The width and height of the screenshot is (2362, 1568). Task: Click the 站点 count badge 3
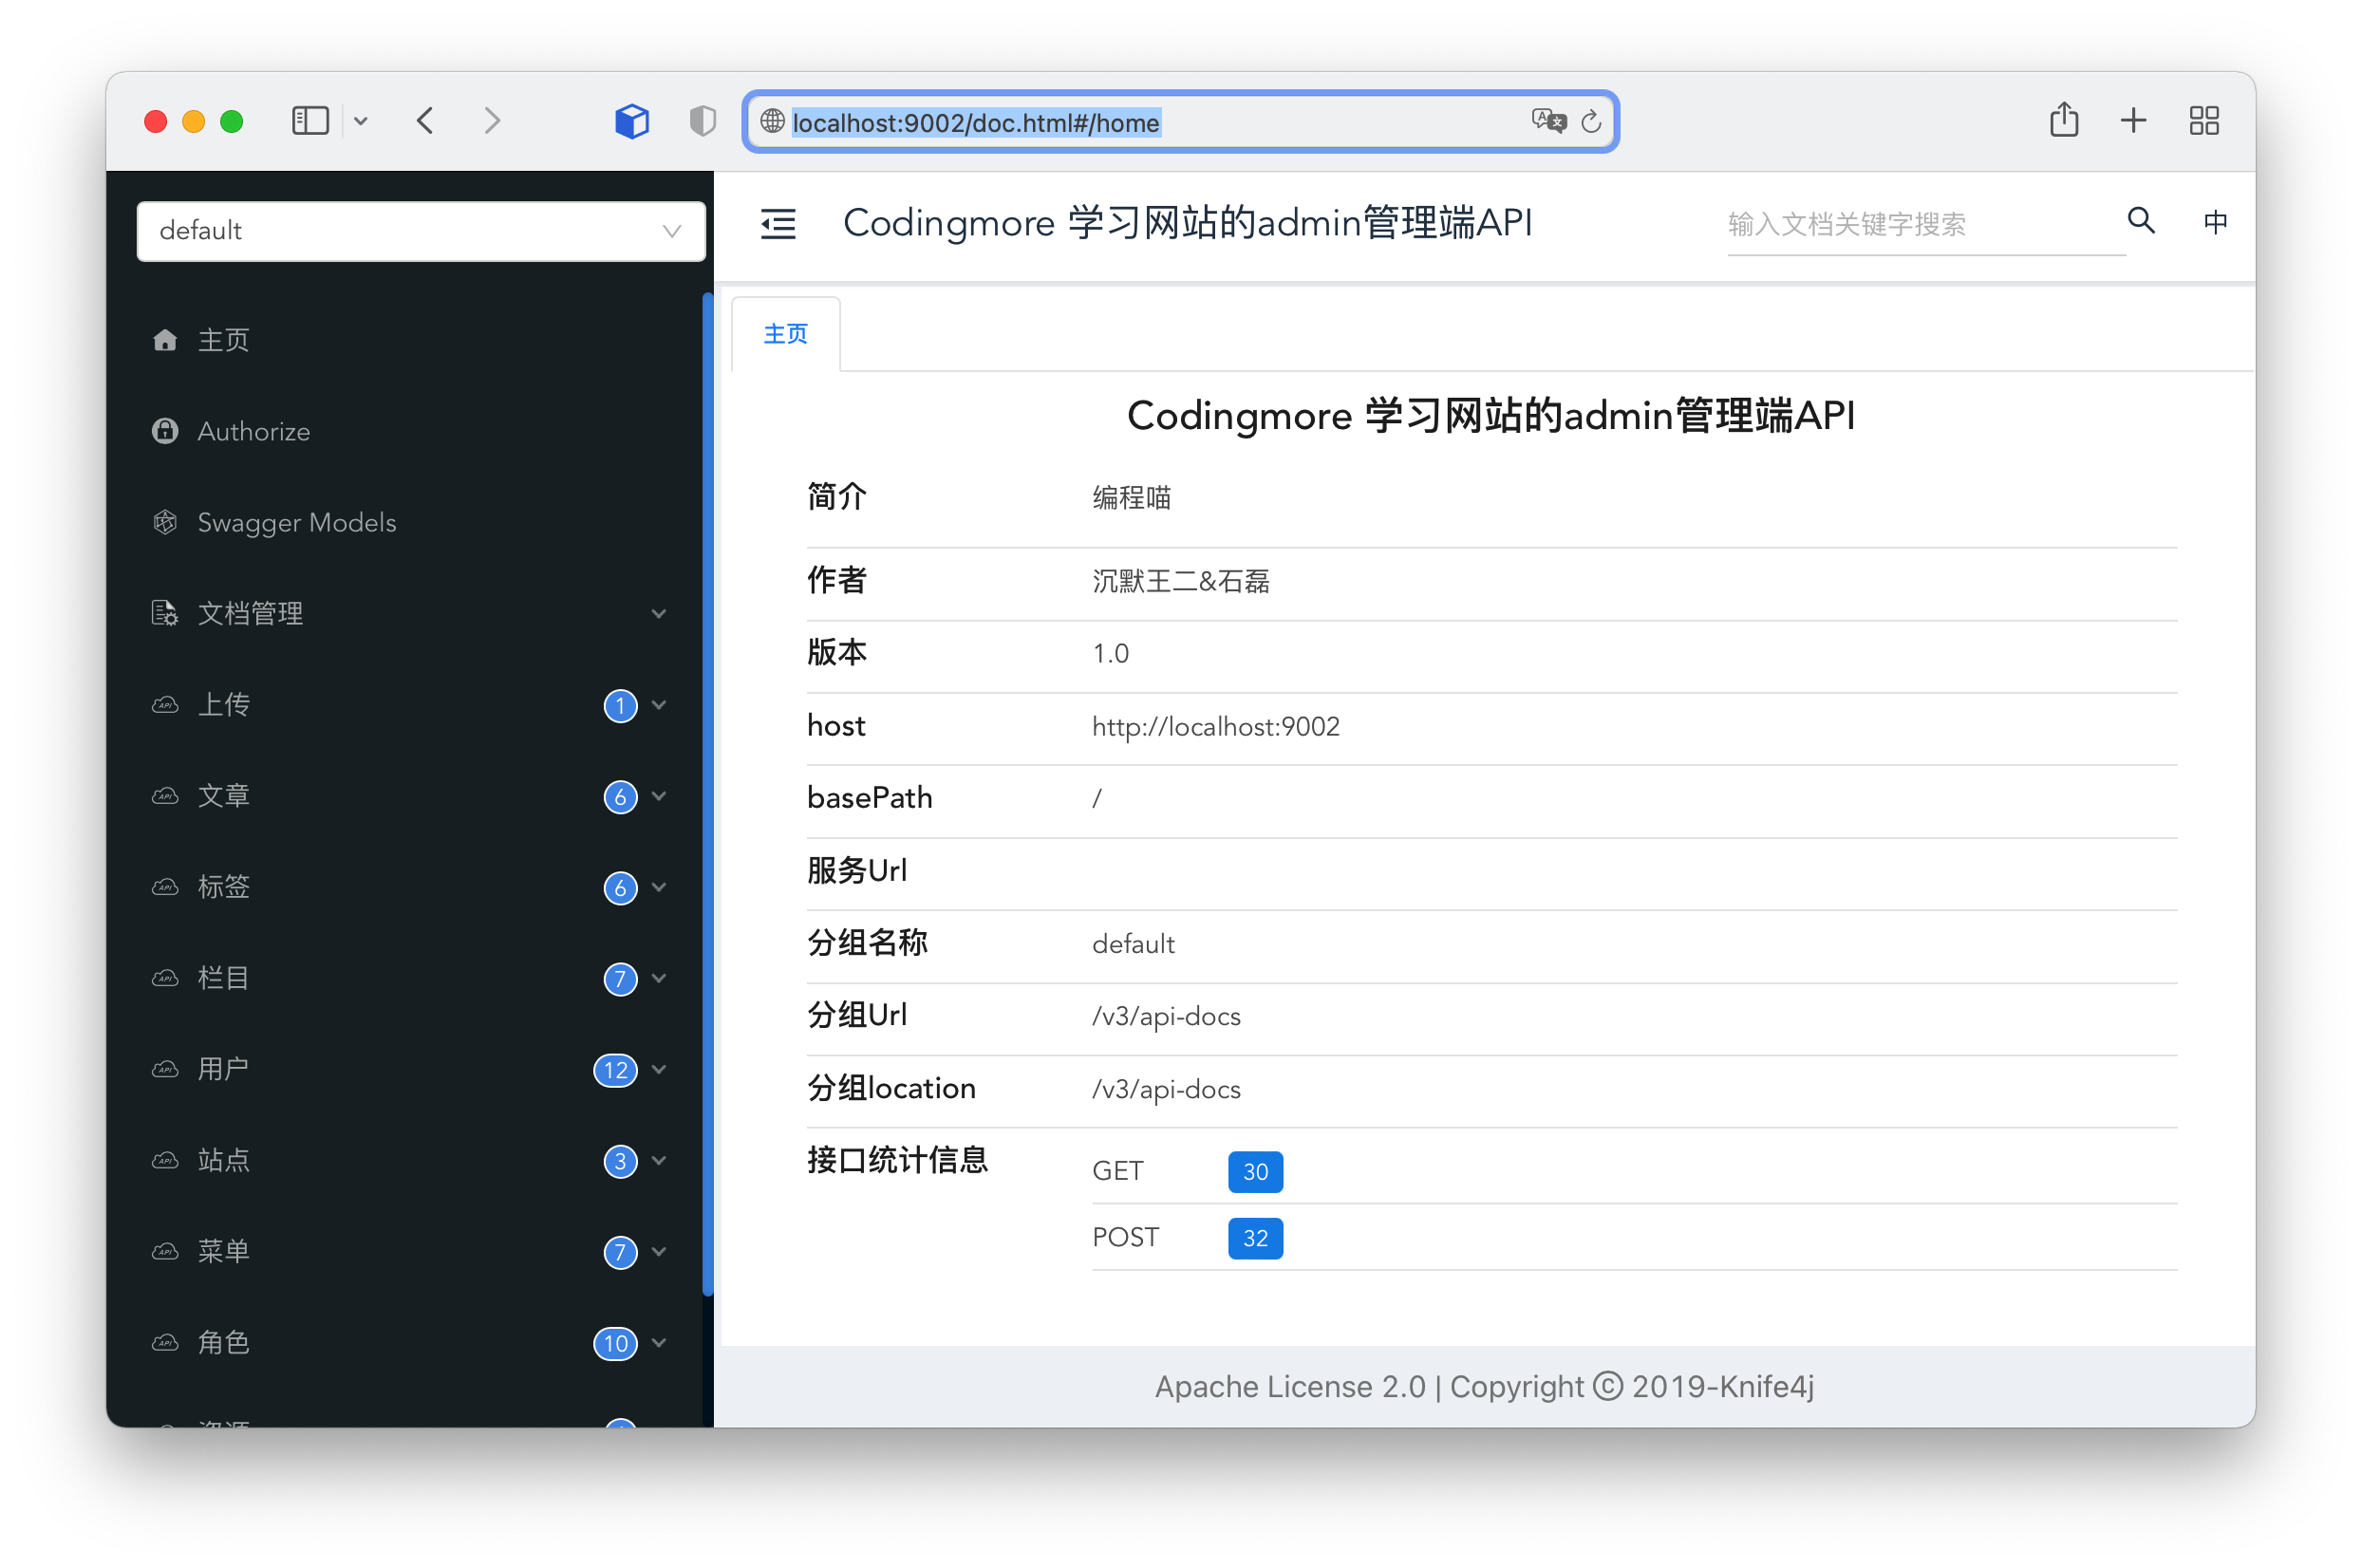(620, 1161)
